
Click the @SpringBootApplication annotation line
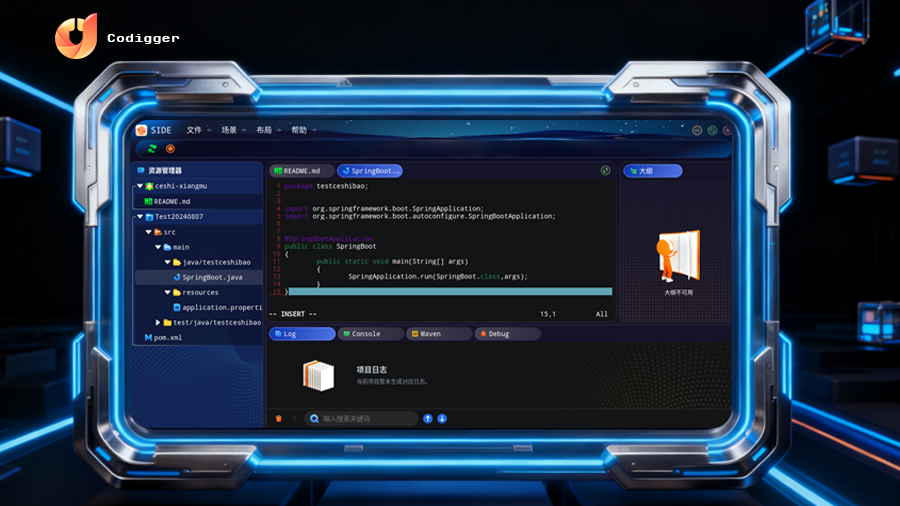pos(328,239)
